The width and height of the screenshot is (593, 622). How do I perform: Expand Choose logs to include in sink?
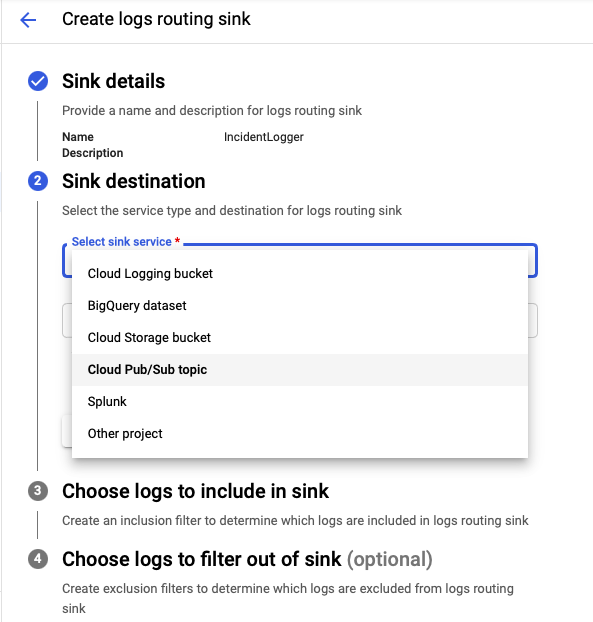(196, 491)
